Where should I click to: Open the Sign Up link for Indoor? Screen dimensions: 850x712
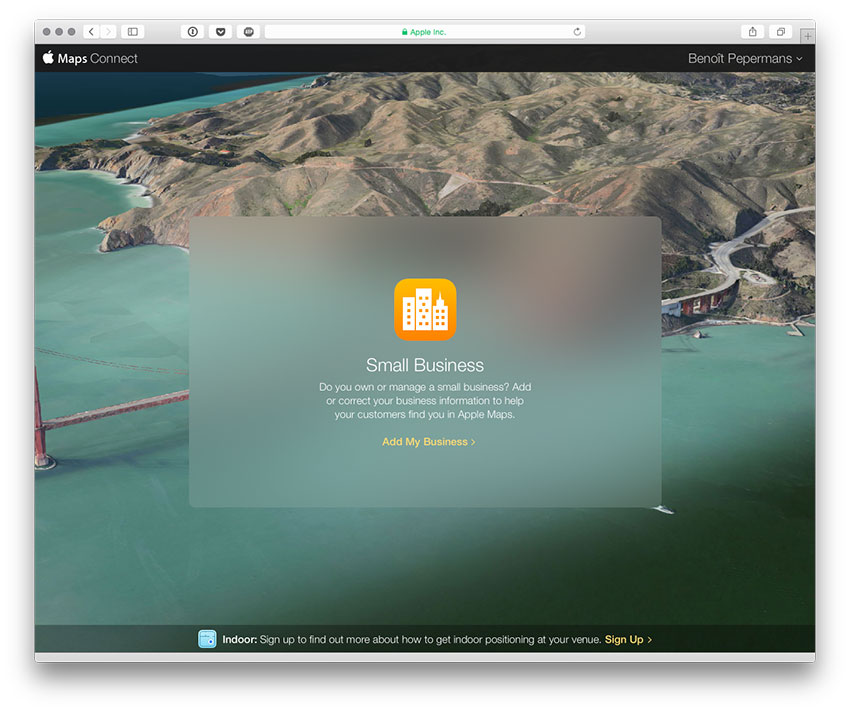pyautogui.click(x=628, y=639)
